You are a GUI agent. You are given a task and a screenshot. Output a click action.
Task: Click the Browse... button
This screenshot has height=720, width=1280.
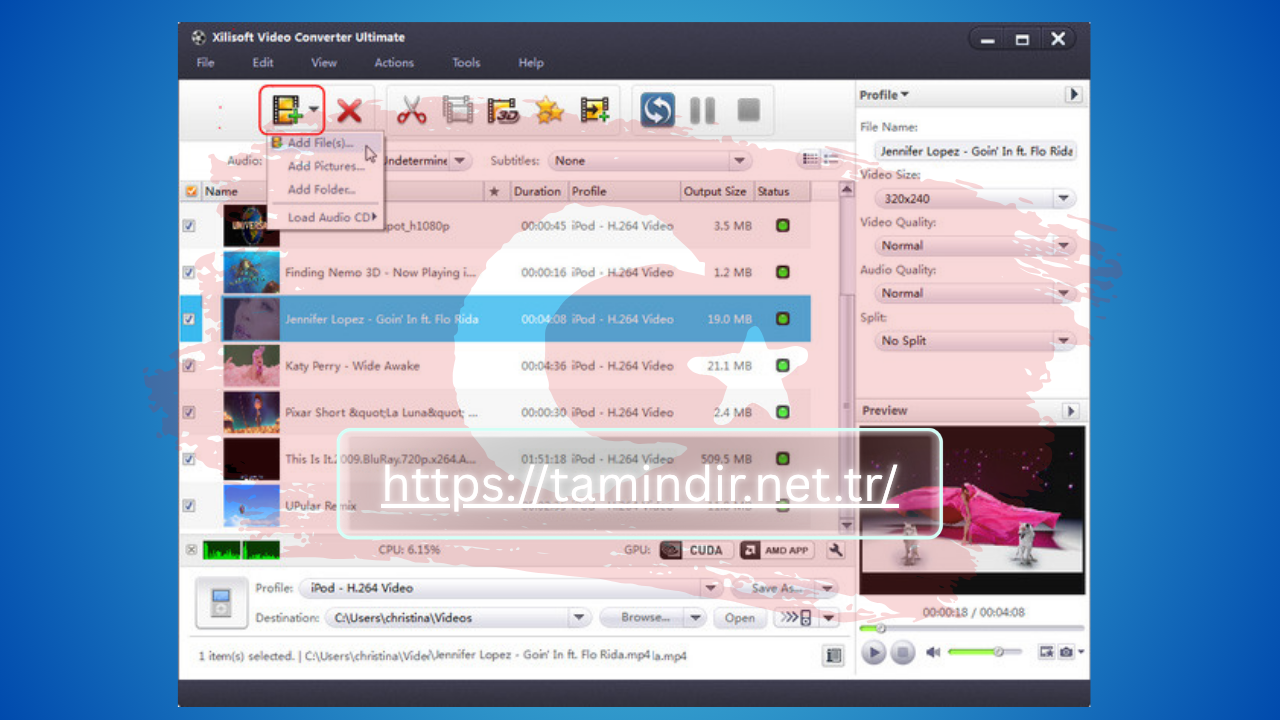click(x=643, y=618)
